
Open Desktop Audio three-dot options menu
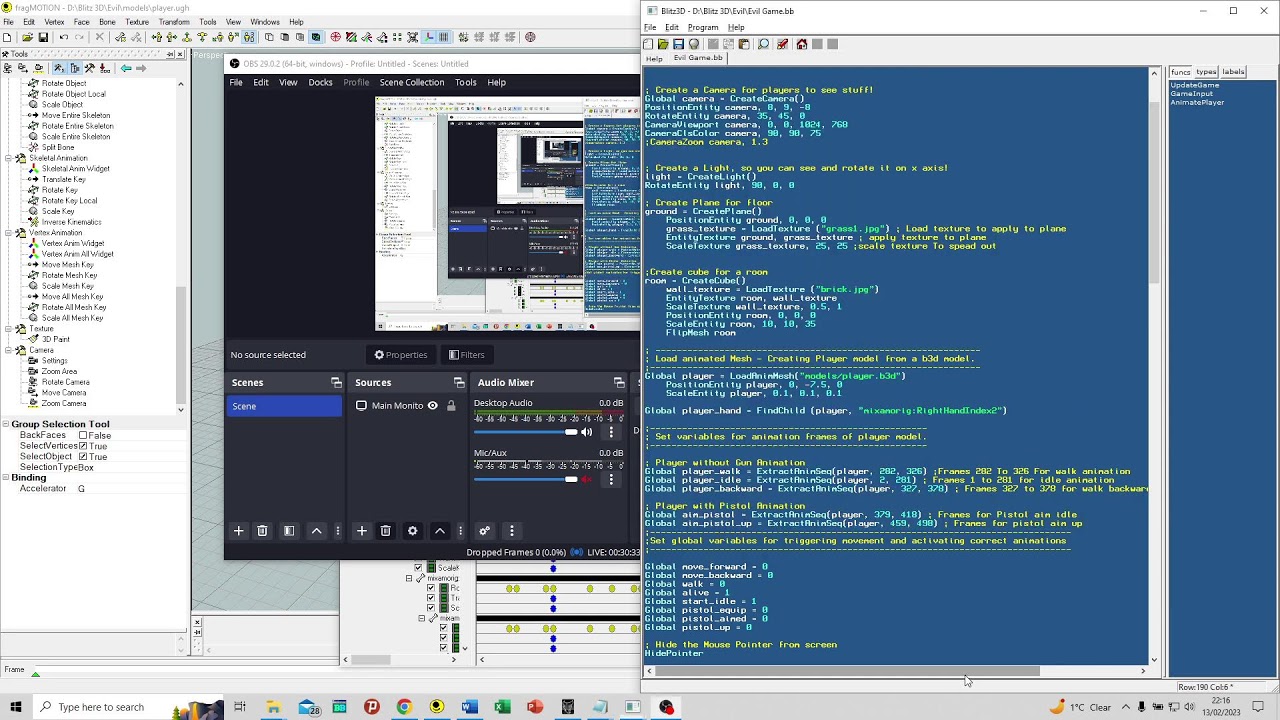click(x=611, y=432)
